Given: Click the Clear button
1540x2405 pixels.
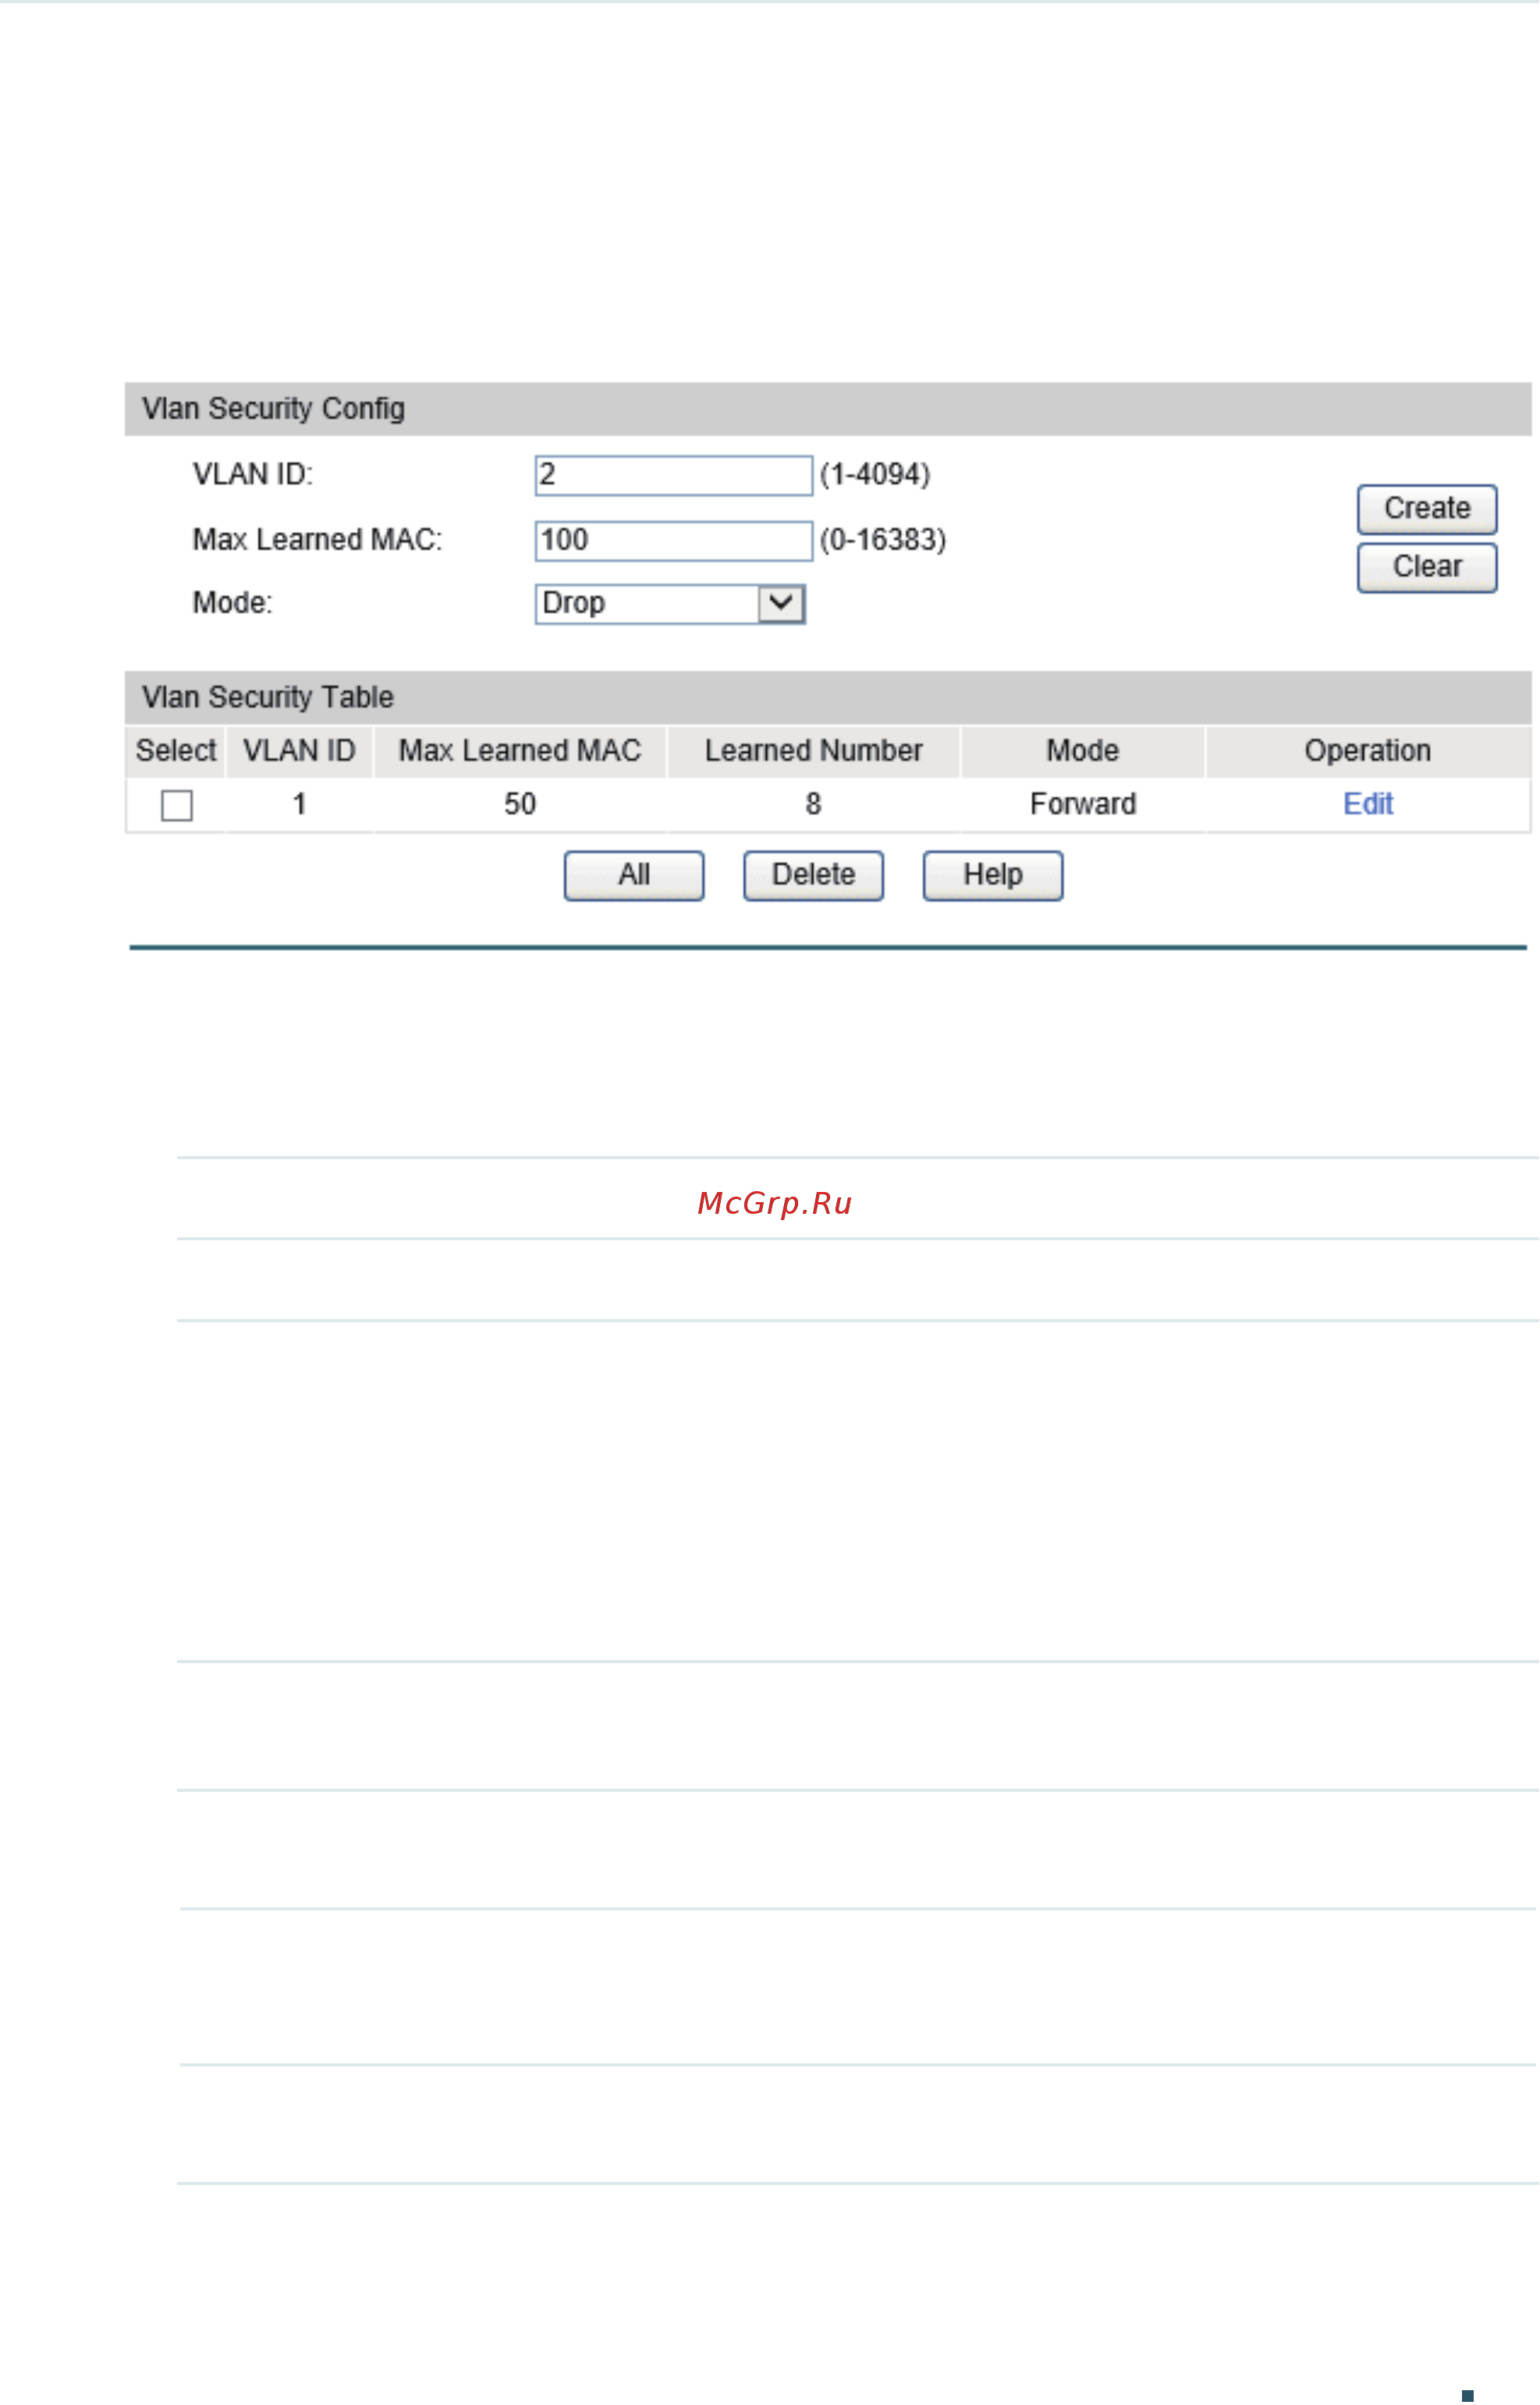Looking at the screenshot, I should coord(1427,567).
